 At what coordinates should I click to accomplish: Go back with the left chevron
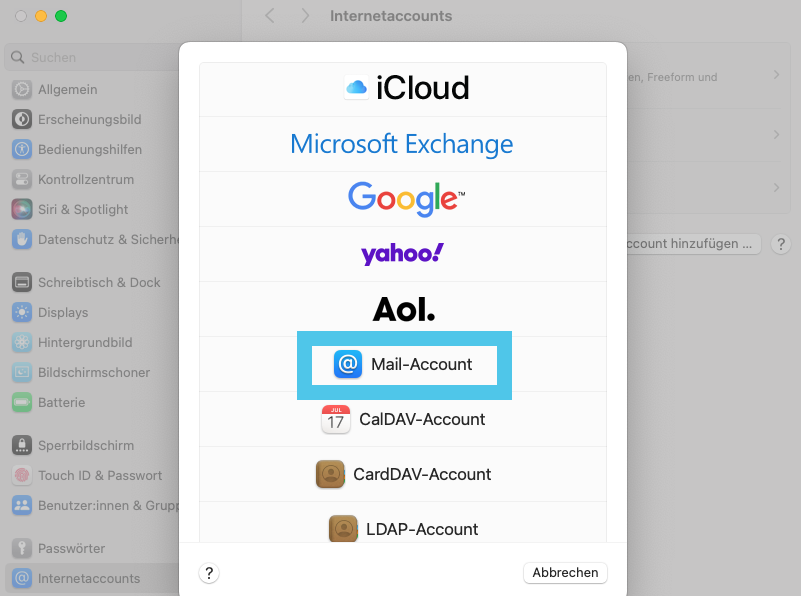click(270, 16)
